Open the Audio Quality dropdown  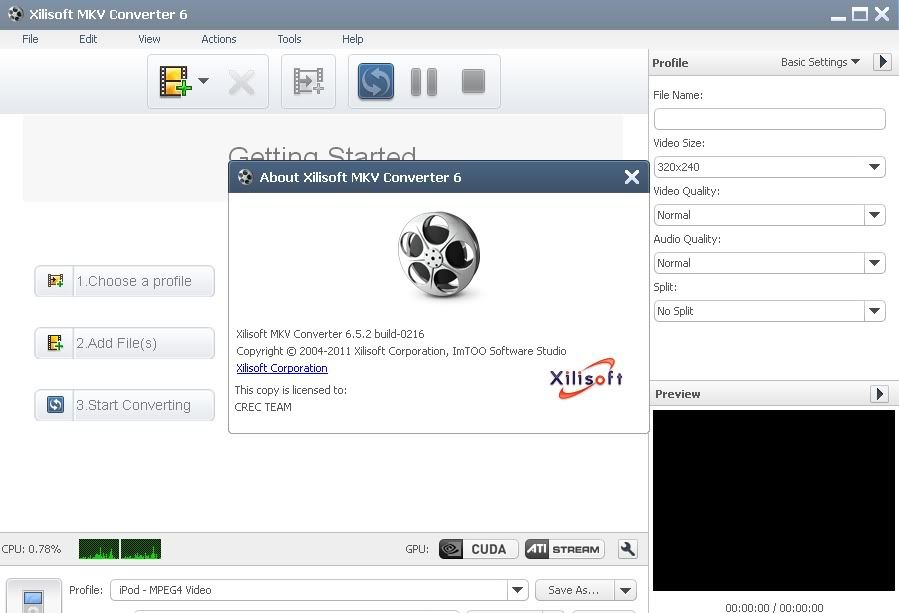click(x=769, y=263)
